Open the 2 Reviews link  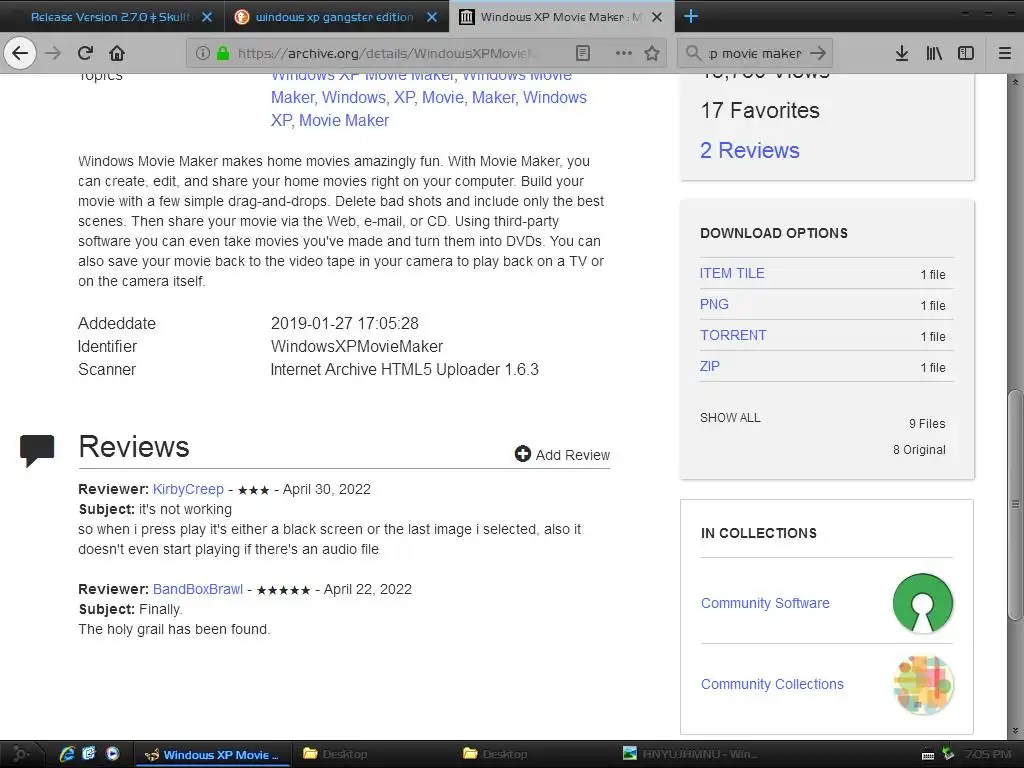tap(750, 150)
